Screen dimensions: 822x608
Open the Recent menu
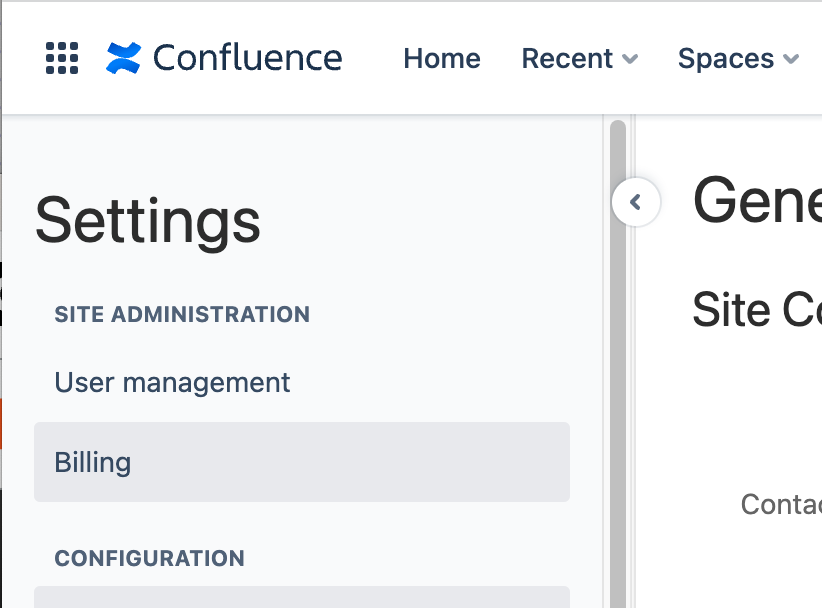567,59
